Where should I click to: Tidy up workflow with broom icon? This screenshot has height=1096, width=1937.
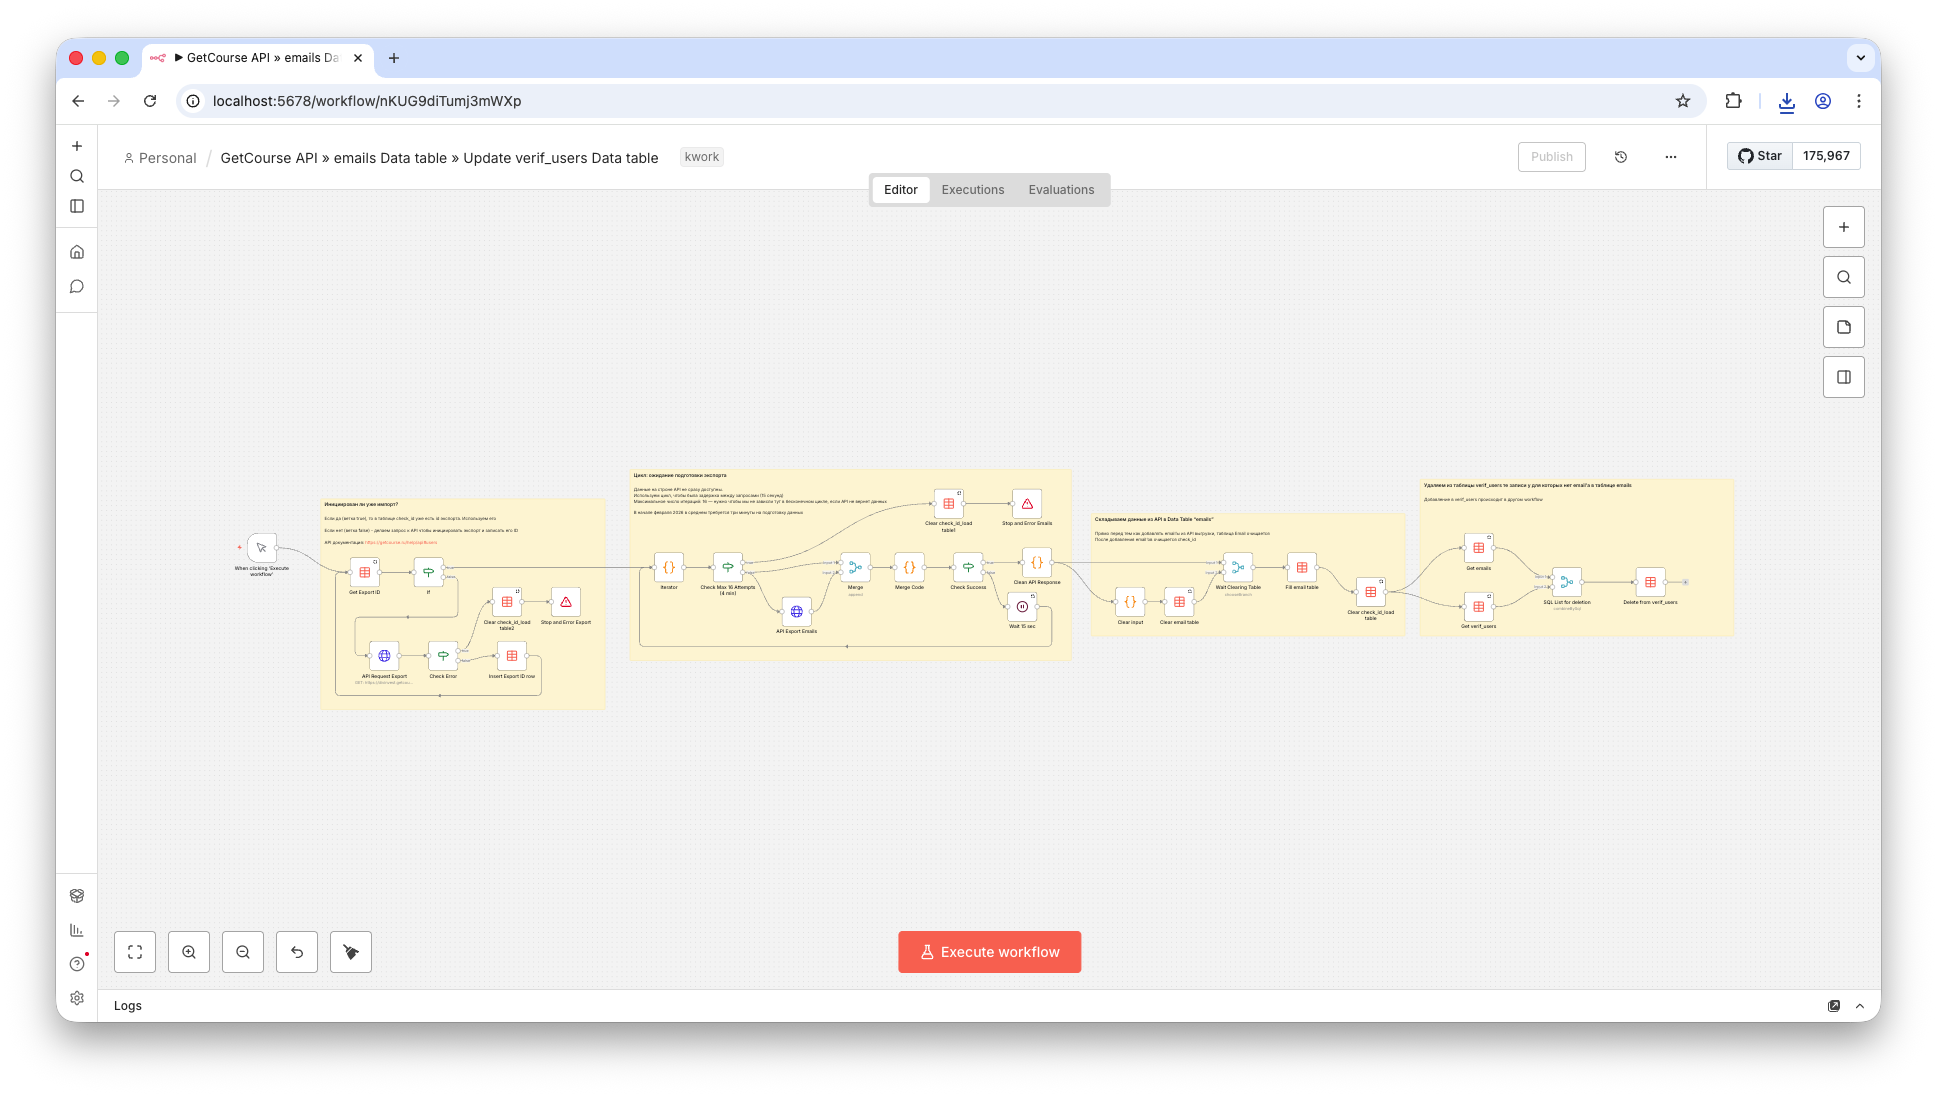351,952
